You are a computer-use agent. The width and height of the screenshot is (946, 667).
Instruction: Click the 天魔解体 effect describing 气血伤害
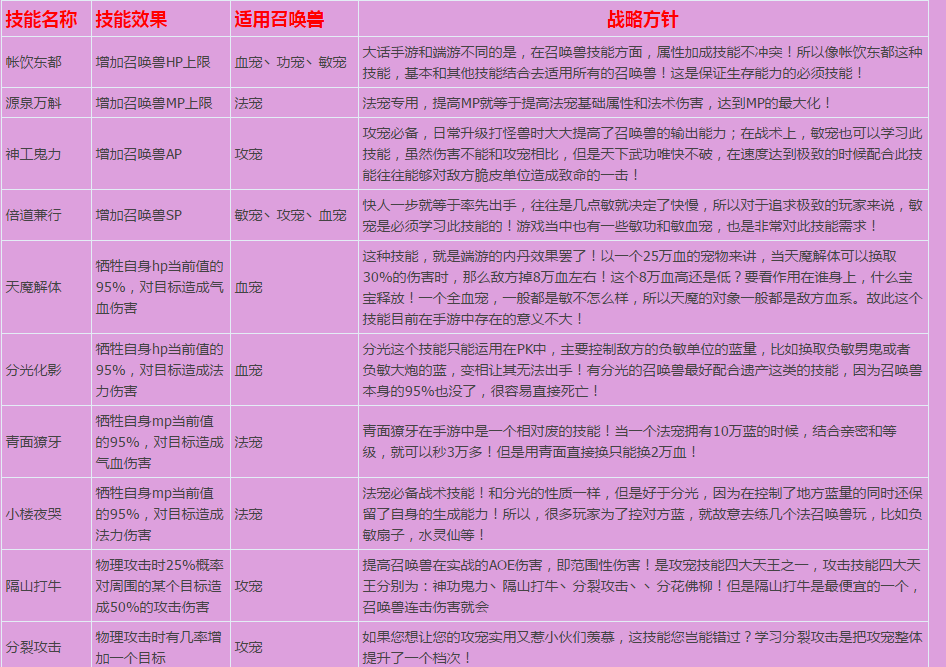point(159,287)
